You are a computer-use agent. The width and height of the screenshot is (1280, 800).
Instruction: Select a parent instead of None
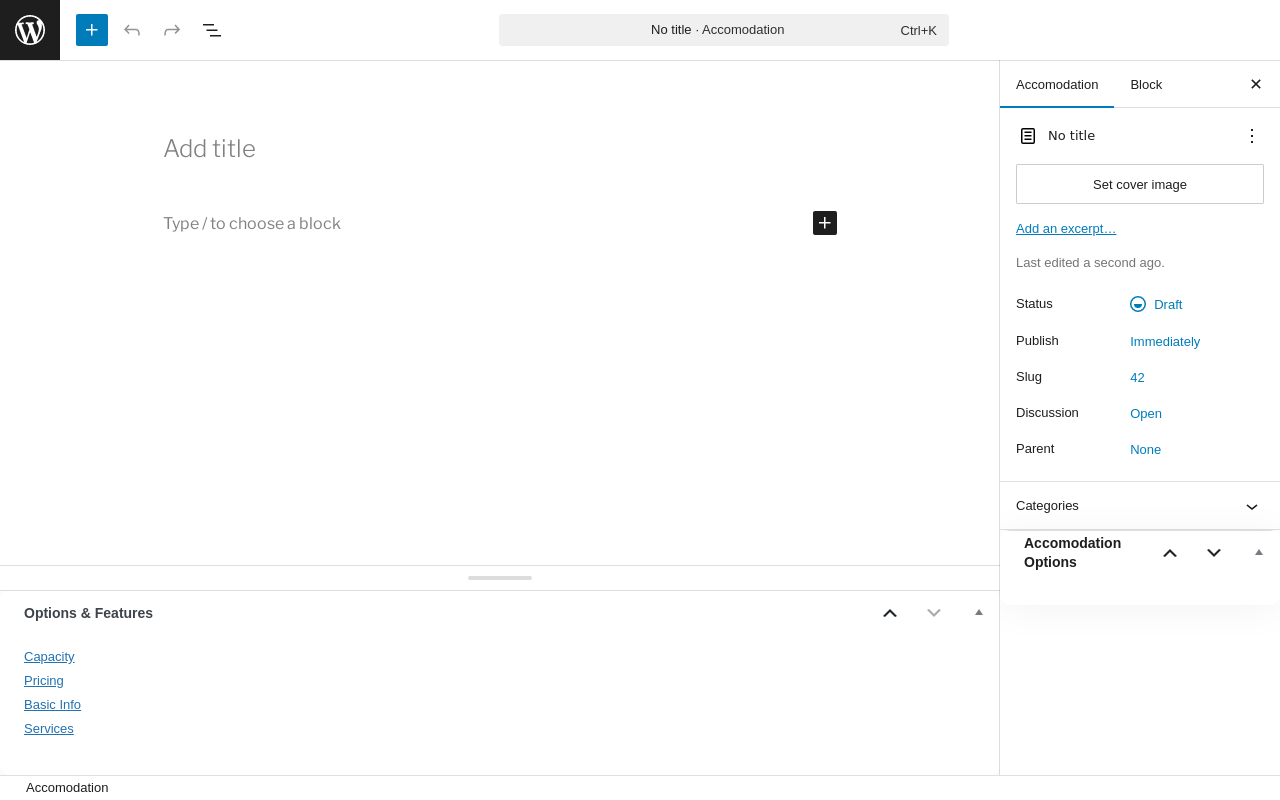1146,449
